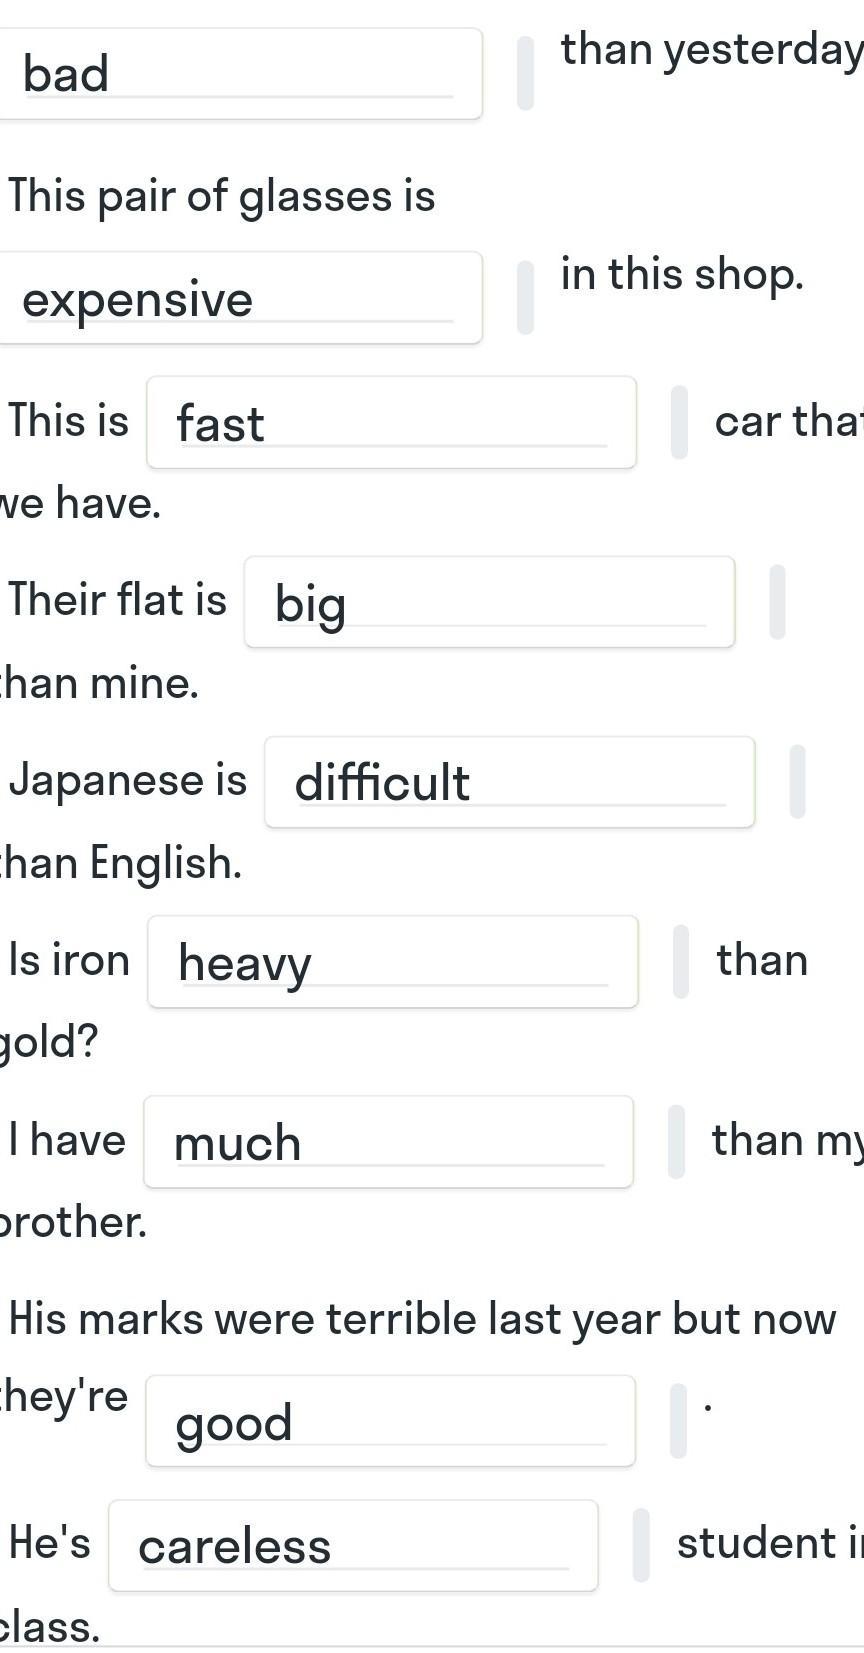The image size is (864, 1653).
Task: Click the gray bar after the 'good' field
Action: click(678, 1421)
